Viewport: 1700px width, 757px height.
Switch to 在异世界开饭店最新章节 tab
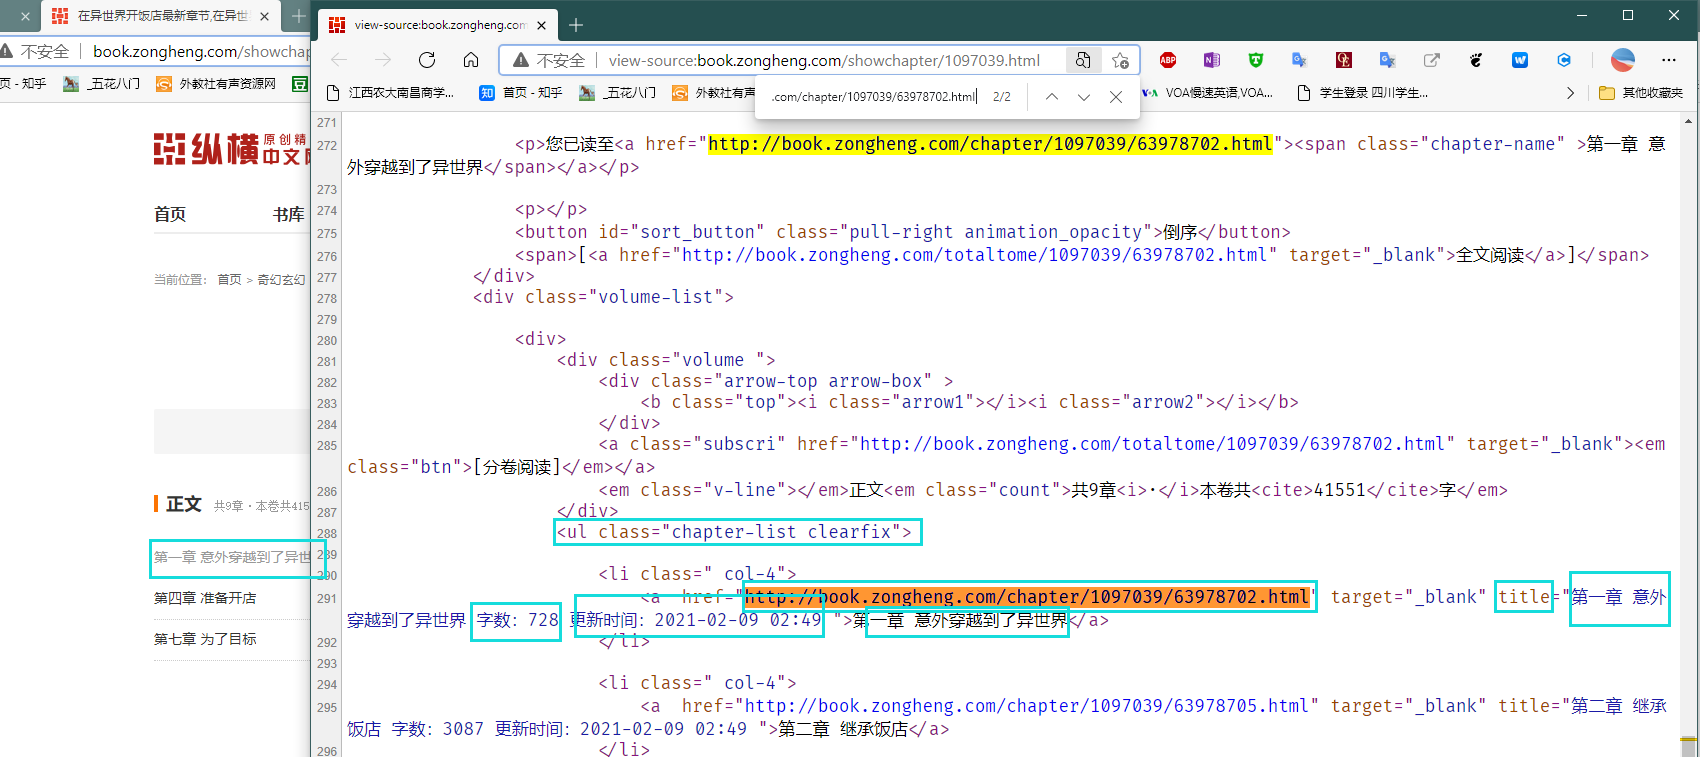tap(160, 16)
